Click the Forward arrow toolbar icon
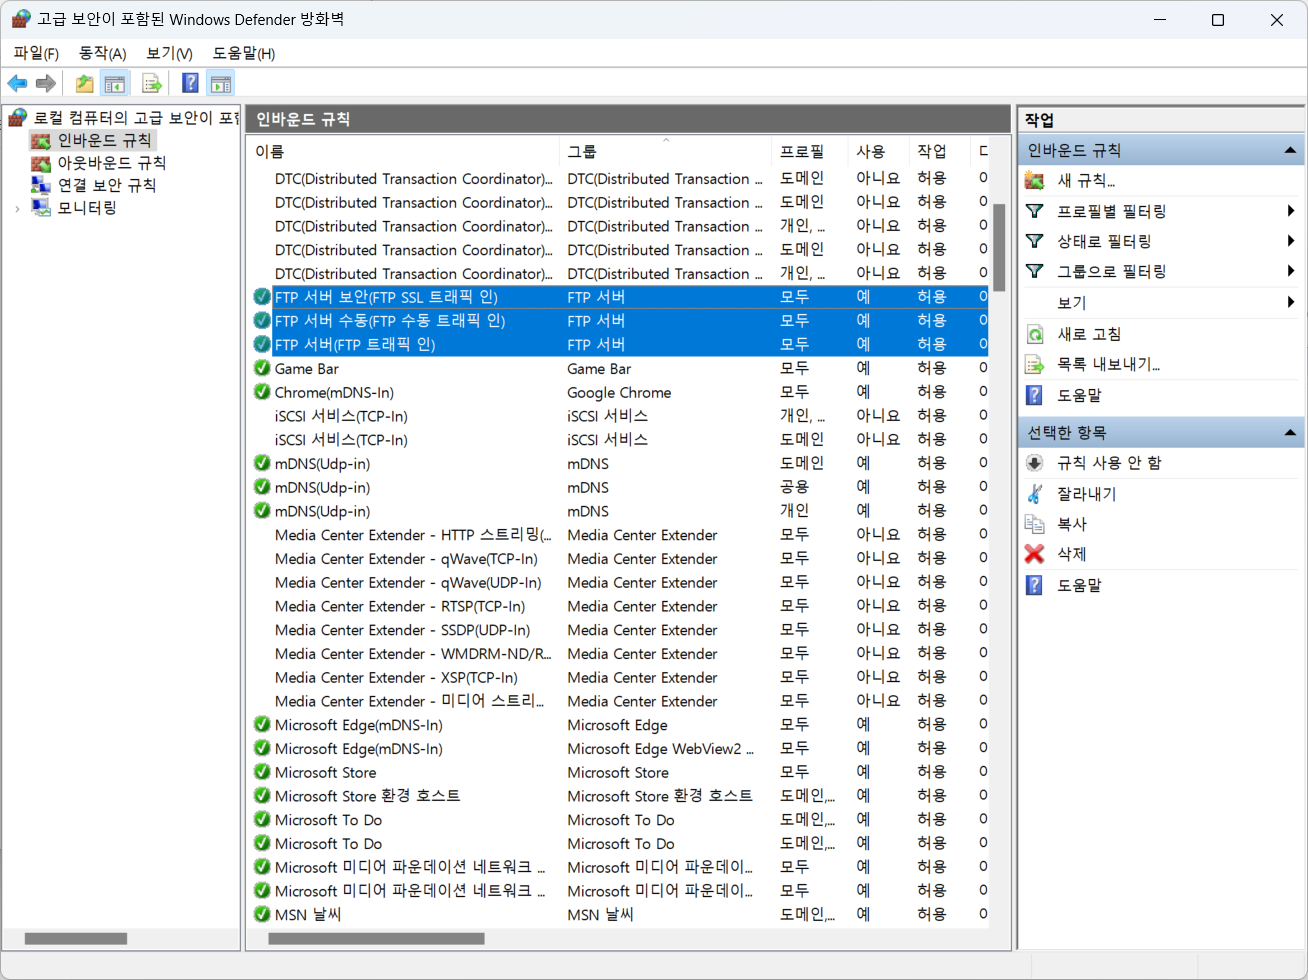This screenshot has width=1308, height=980. [45, 84]
